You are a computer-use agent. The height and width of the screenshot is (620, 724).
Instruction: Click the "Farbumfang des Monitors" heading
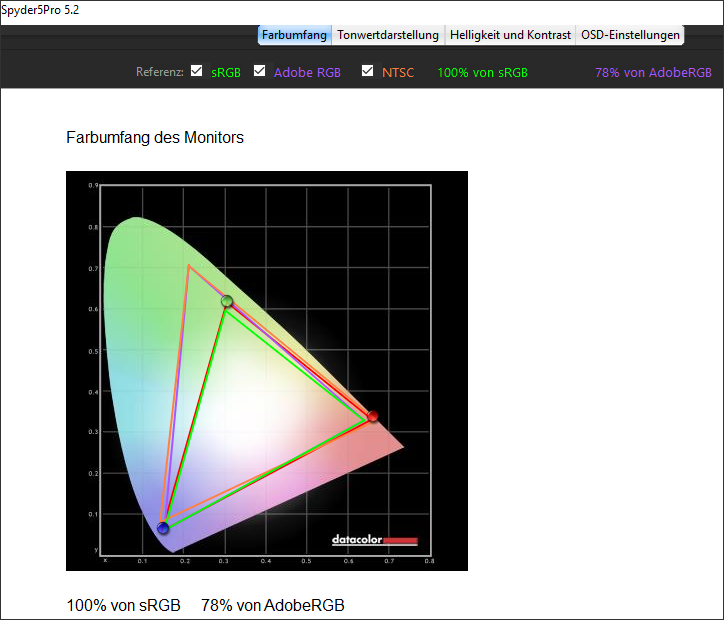coord(155,137)
